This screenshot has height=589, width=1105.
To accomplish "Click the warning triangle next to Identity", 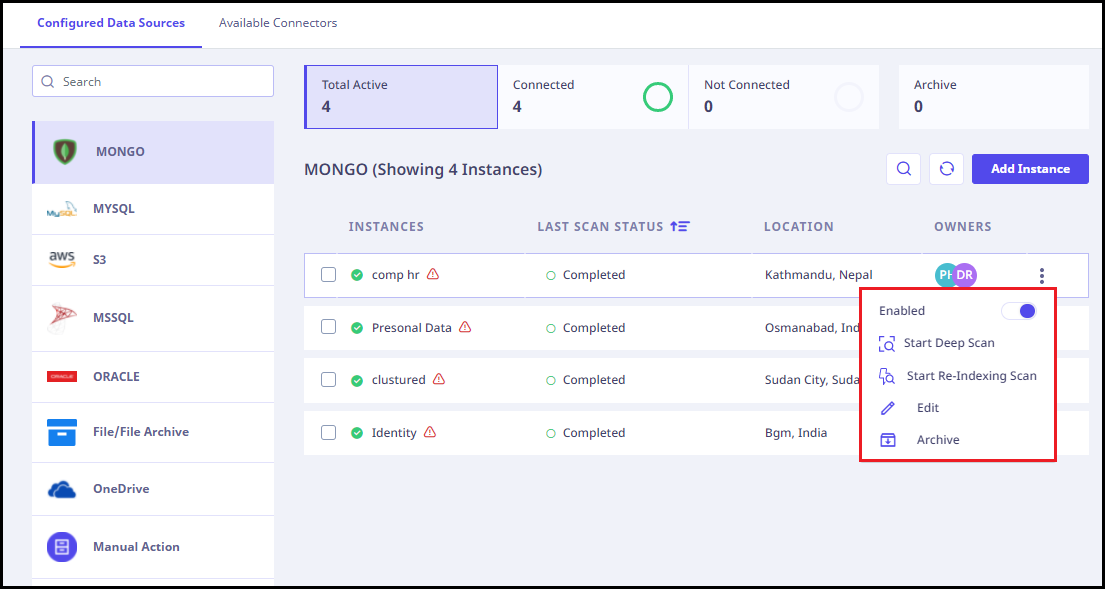I will tap(430, 432).
